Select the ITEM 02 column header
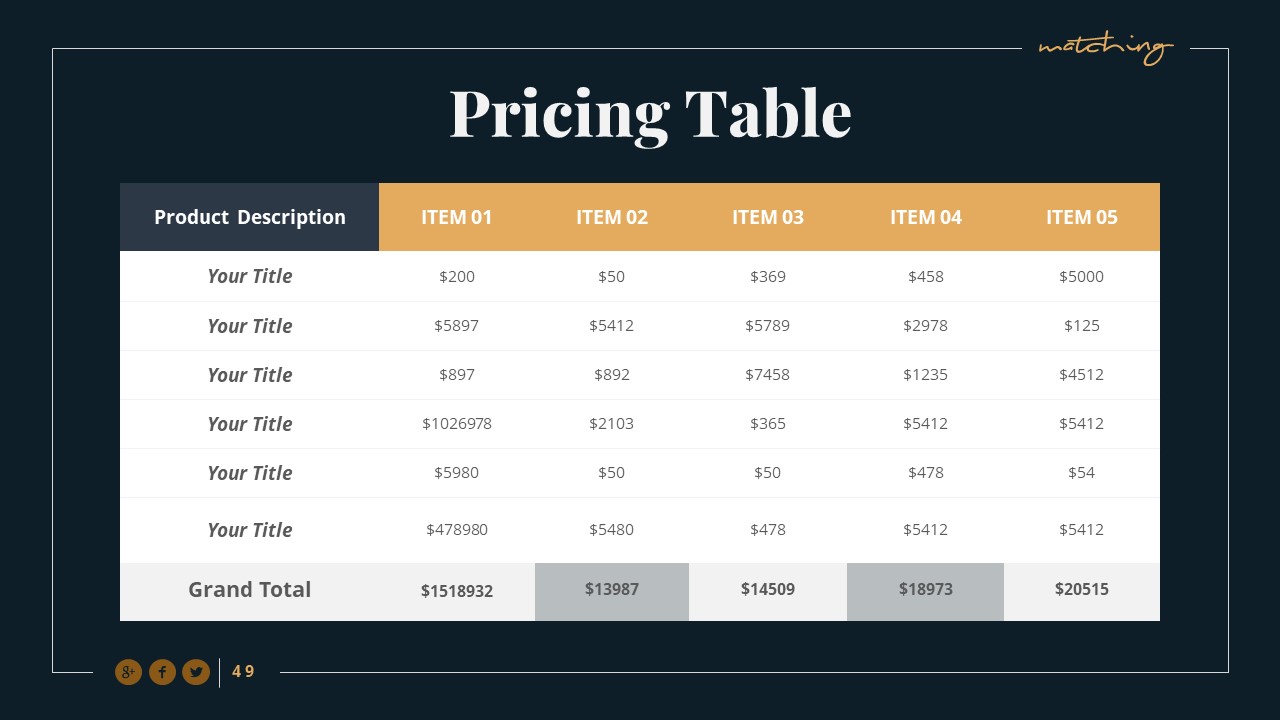Screen dimensions: 1280x720 (612, 217)
